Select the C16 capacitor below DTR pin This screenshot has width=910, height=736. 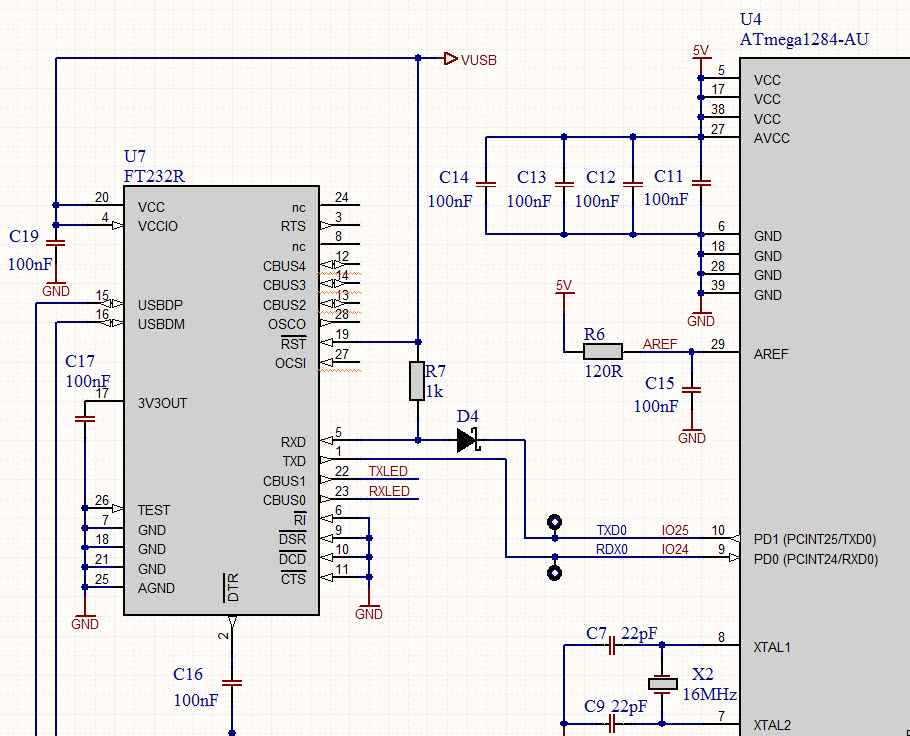pyautogui.click(x=232, y=683)
